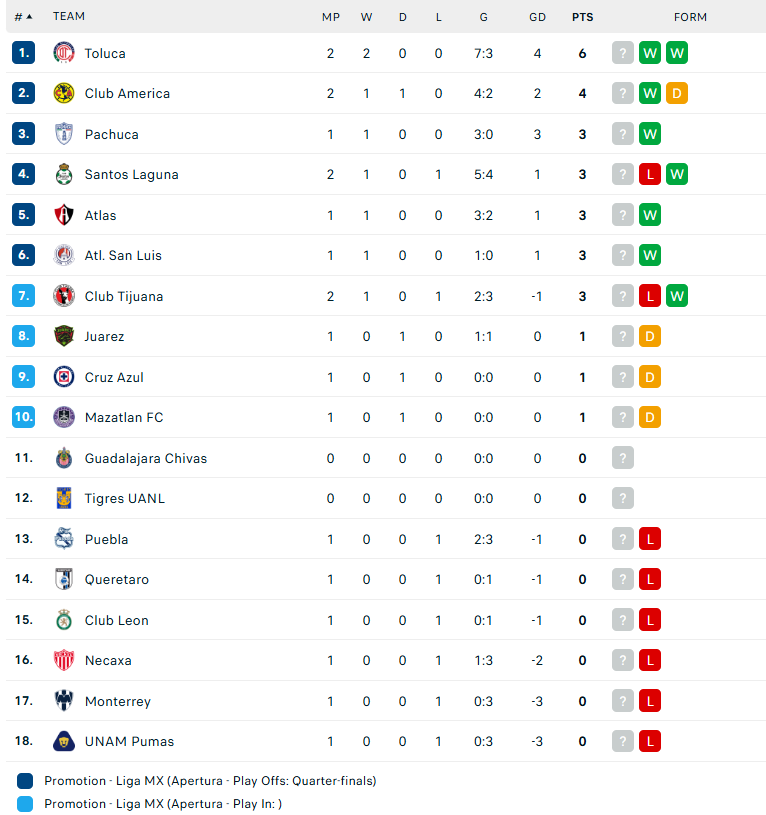766x815 pixels.
Task: Click Club Tijuana team name
Action: 124,296
